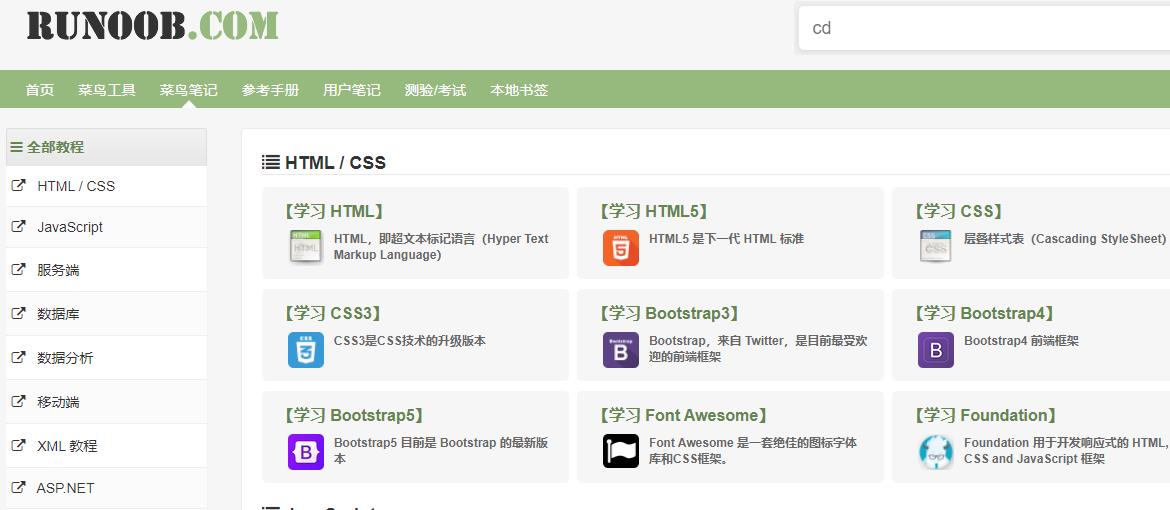1170x510 pixels.
Task: Open the 【学习 Foundation】 tutorial title
Action: 986,416
